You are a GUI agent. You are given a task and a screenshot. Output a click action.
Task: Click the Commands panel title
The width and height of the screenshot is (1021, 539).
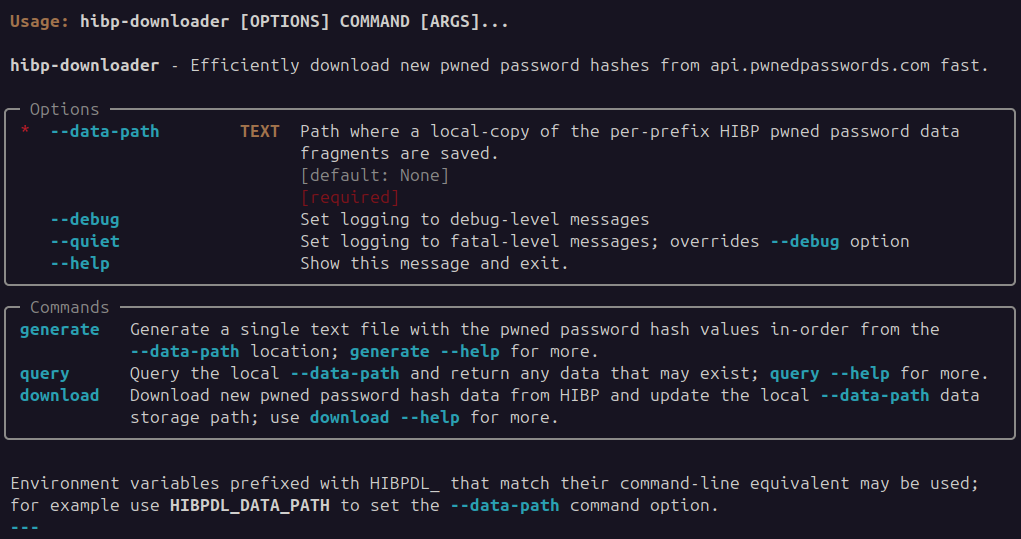pyautogui.click(x=70, y=307)
